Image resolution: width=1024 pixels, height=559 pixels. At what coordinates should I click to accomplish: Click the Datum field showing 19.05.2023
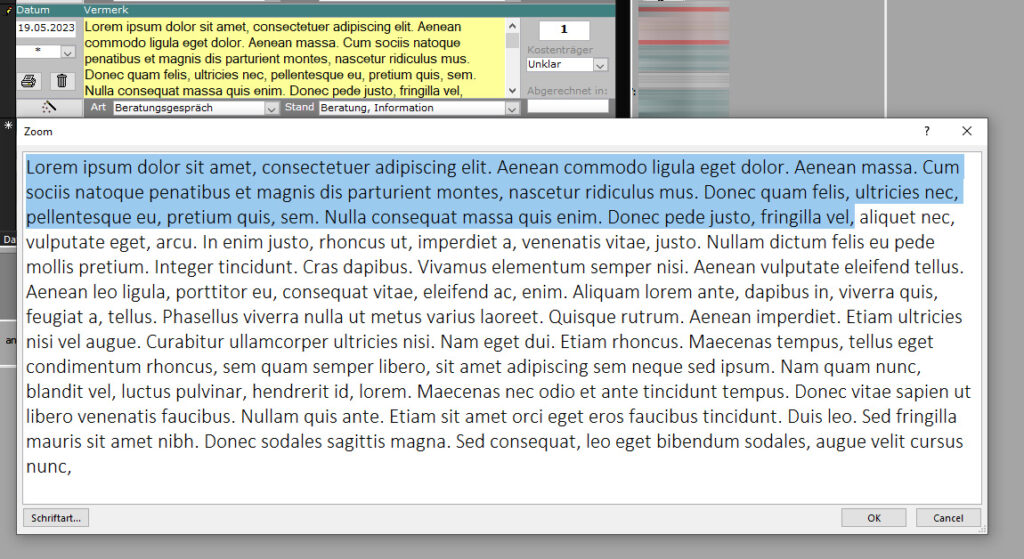[45, 28]
